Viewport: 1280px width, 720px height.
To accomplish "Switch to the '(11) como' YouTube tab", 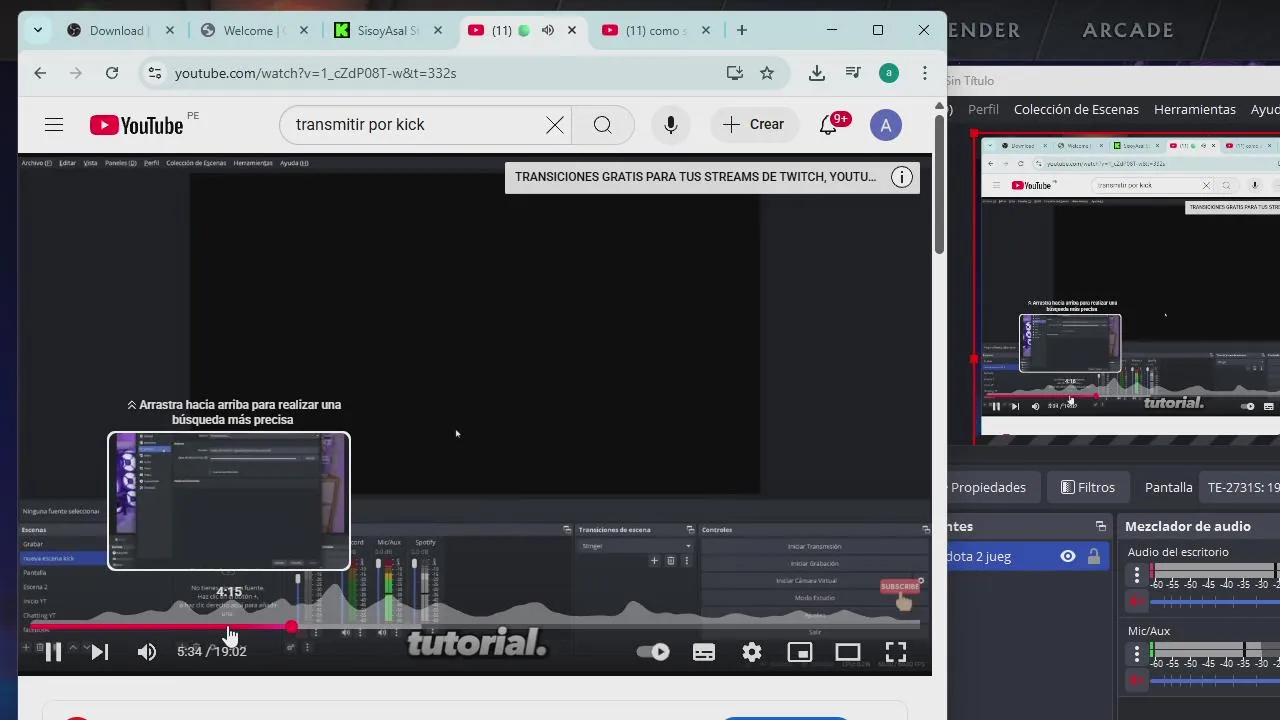I will click(655, 30).
